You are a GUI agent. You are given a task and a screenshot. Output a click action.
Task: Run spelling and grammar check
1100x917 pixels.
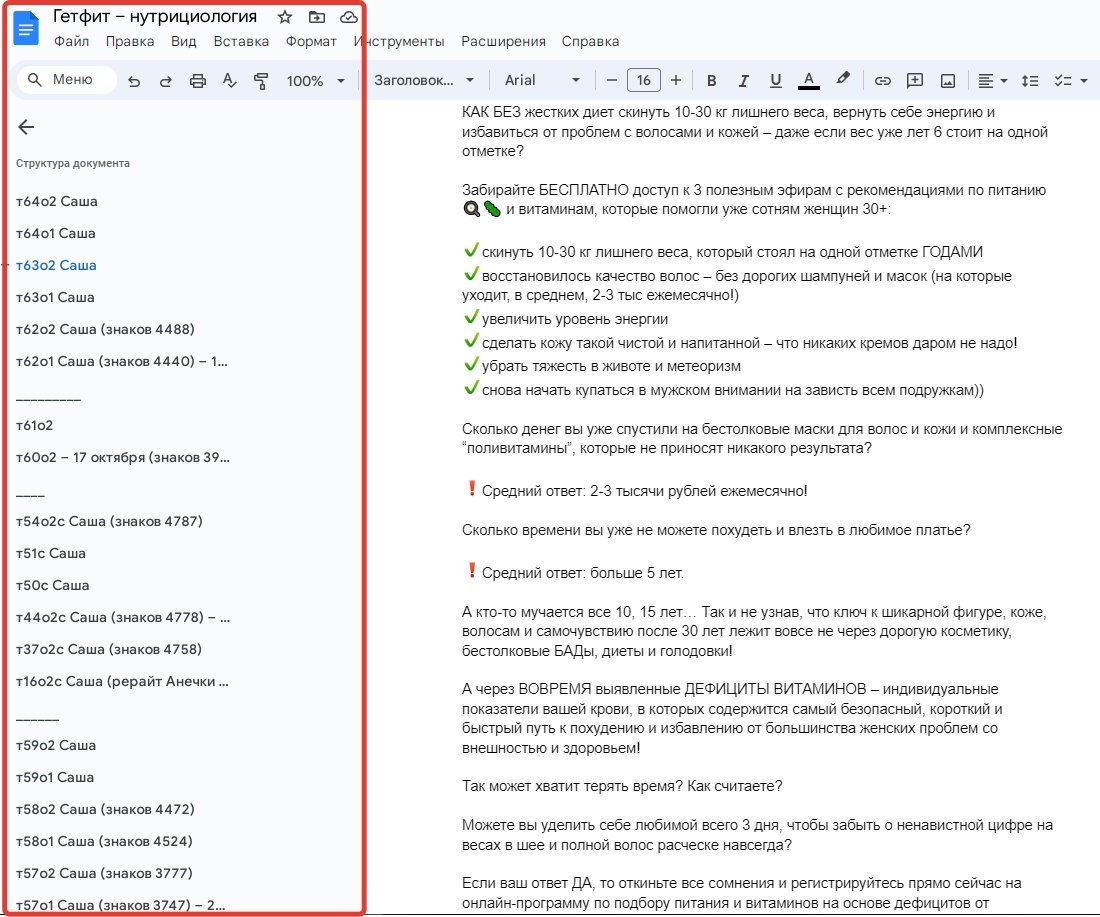pos(229,81)
